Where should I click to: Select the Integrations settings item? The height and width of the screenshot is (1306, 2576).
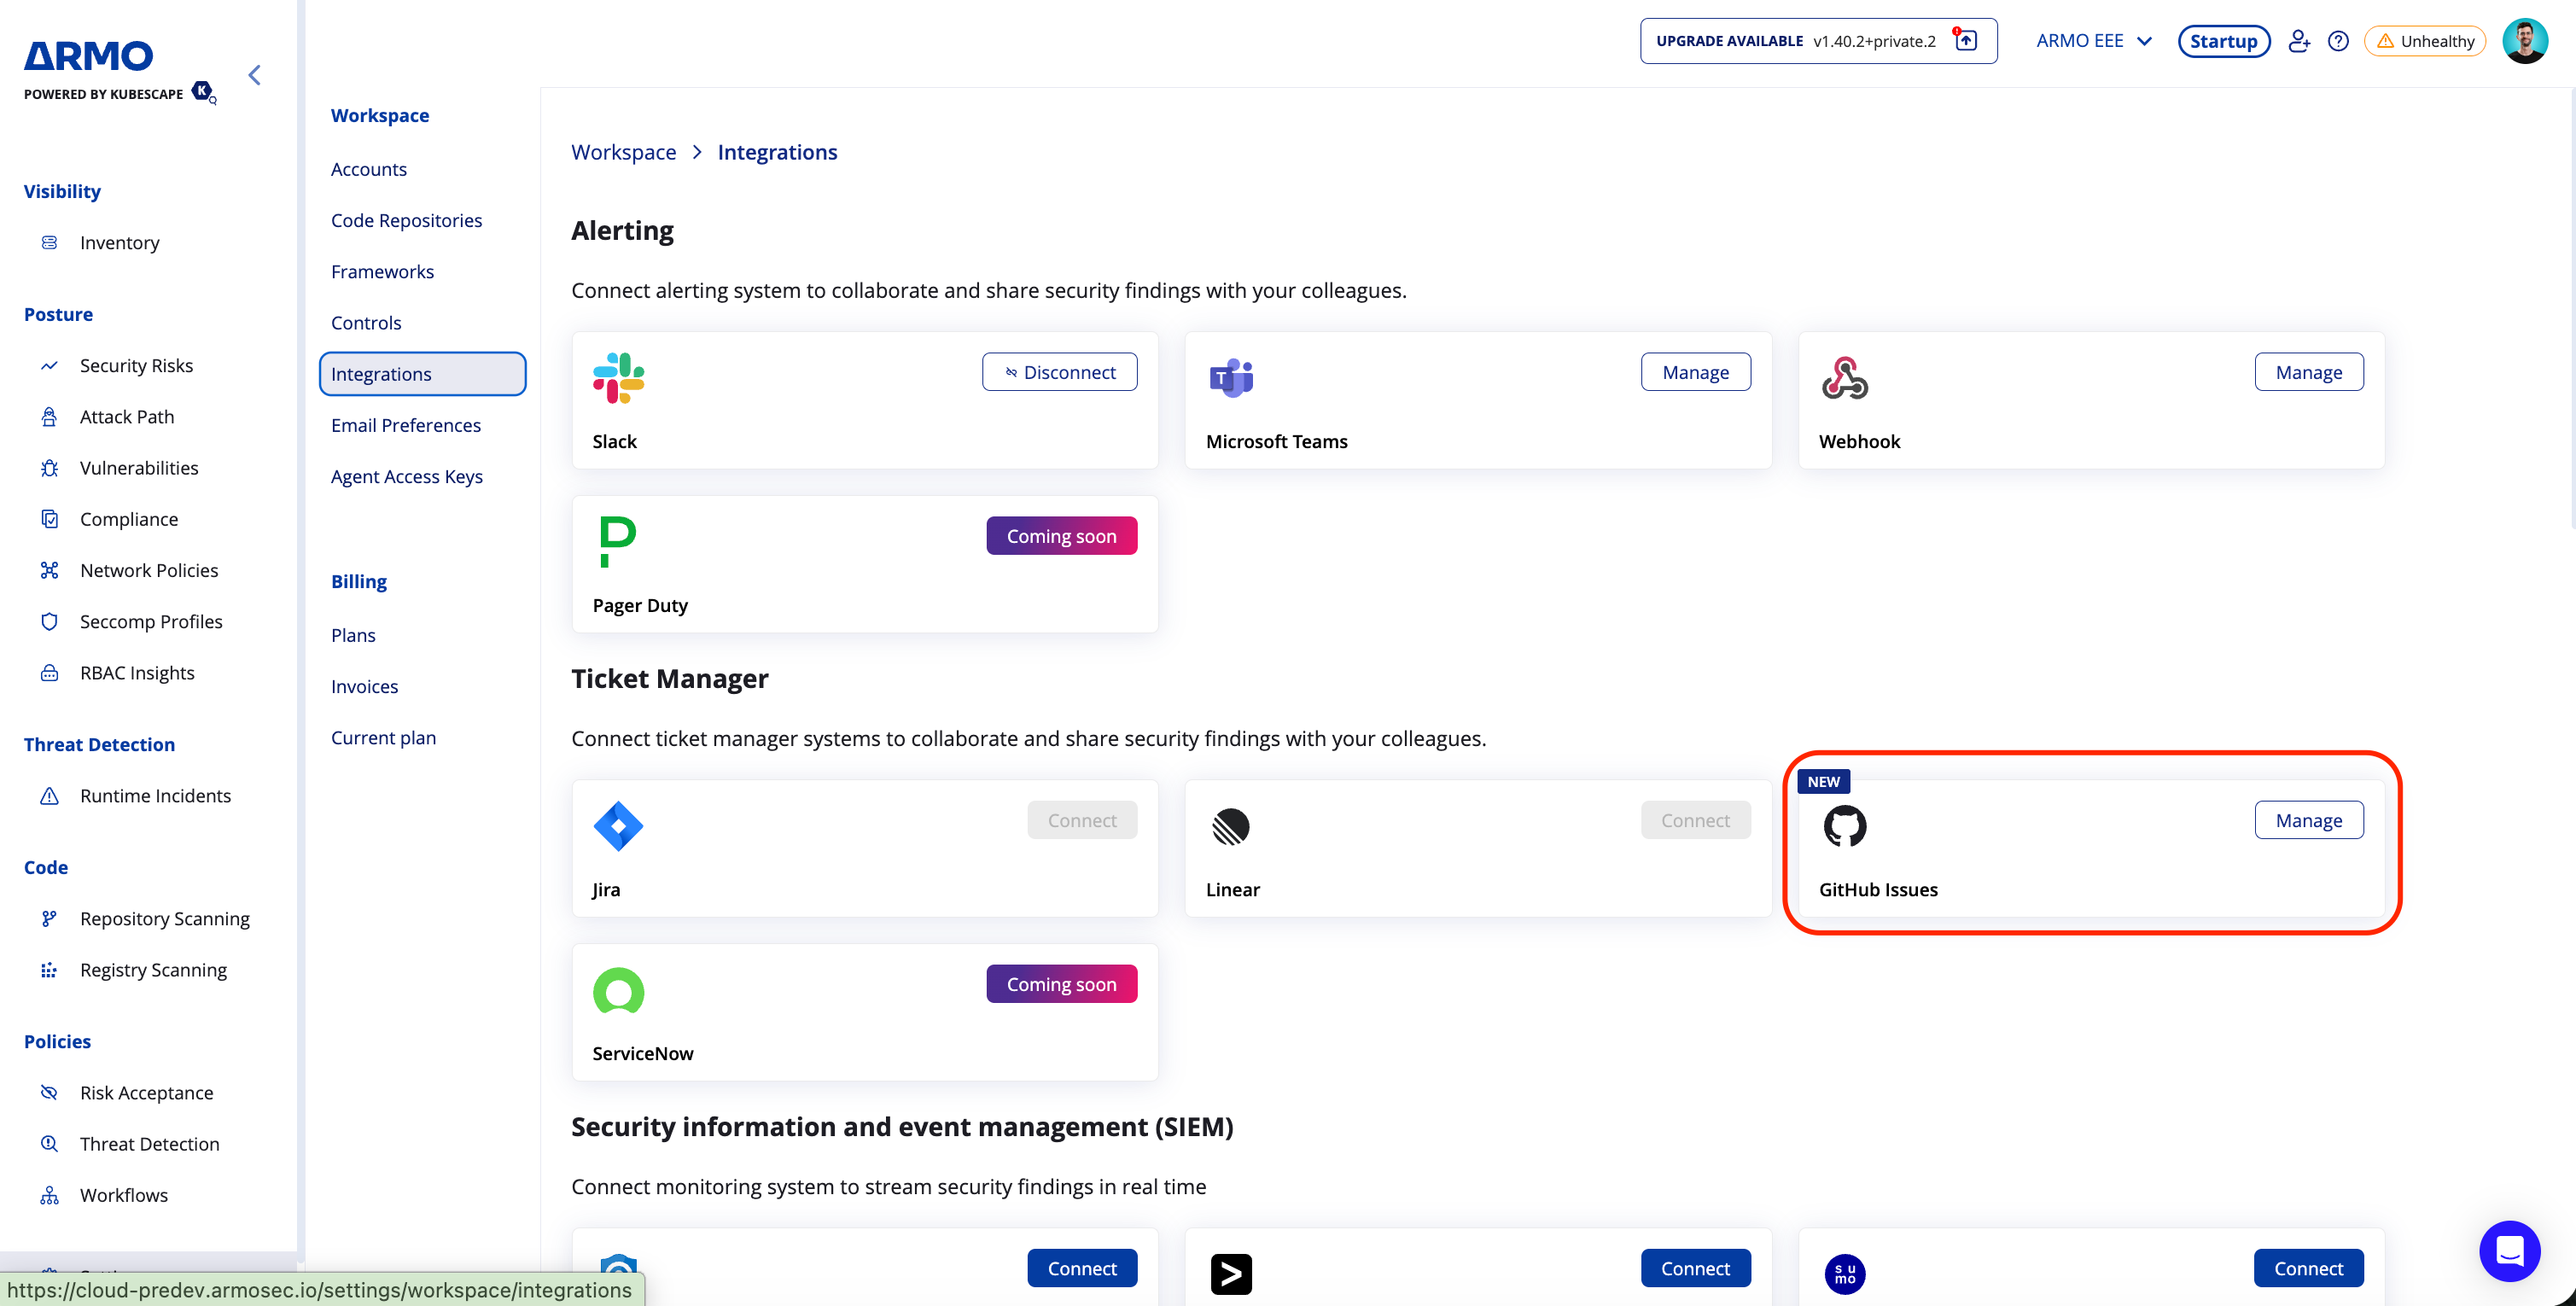tap(422, 374)
